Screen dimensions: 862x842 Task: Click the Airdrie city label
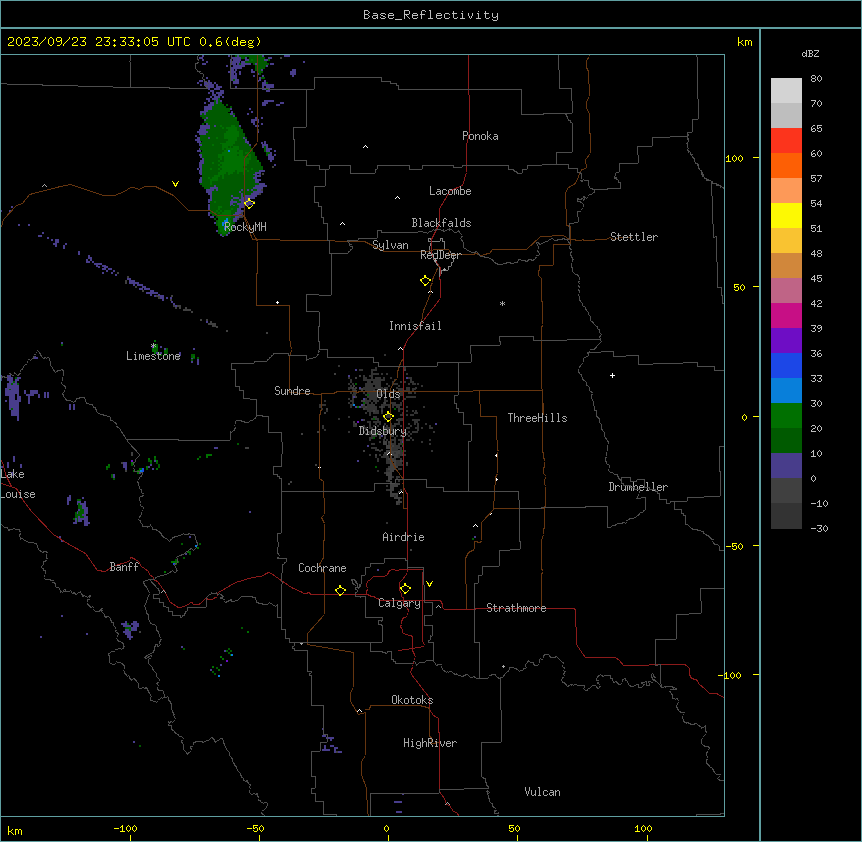404,537
